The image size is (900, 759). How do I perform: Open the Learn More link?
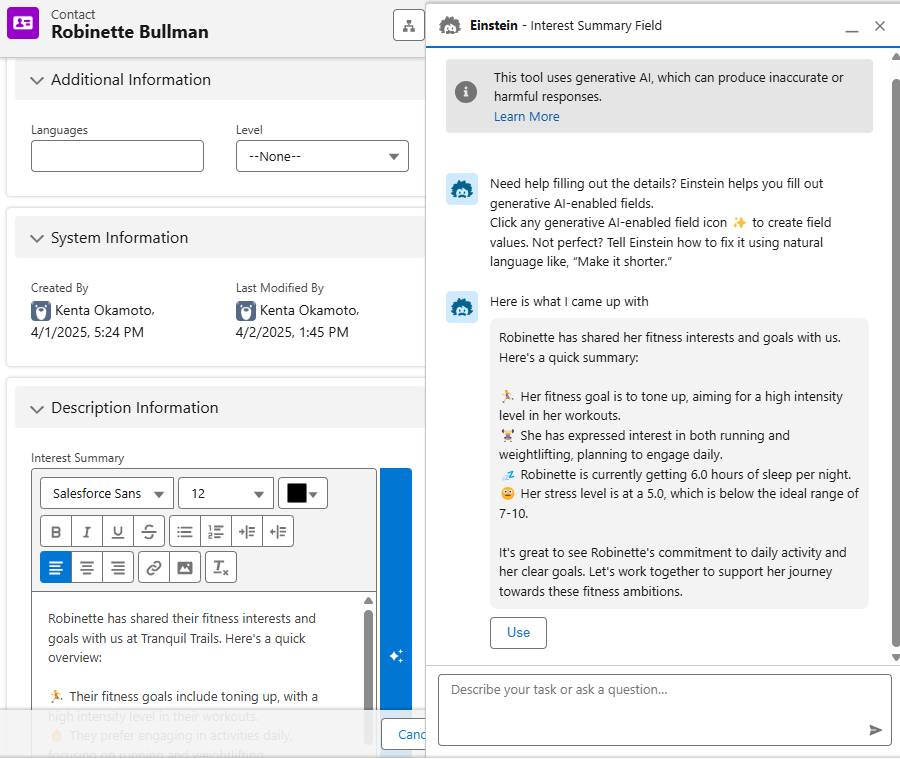coord(526,117)
